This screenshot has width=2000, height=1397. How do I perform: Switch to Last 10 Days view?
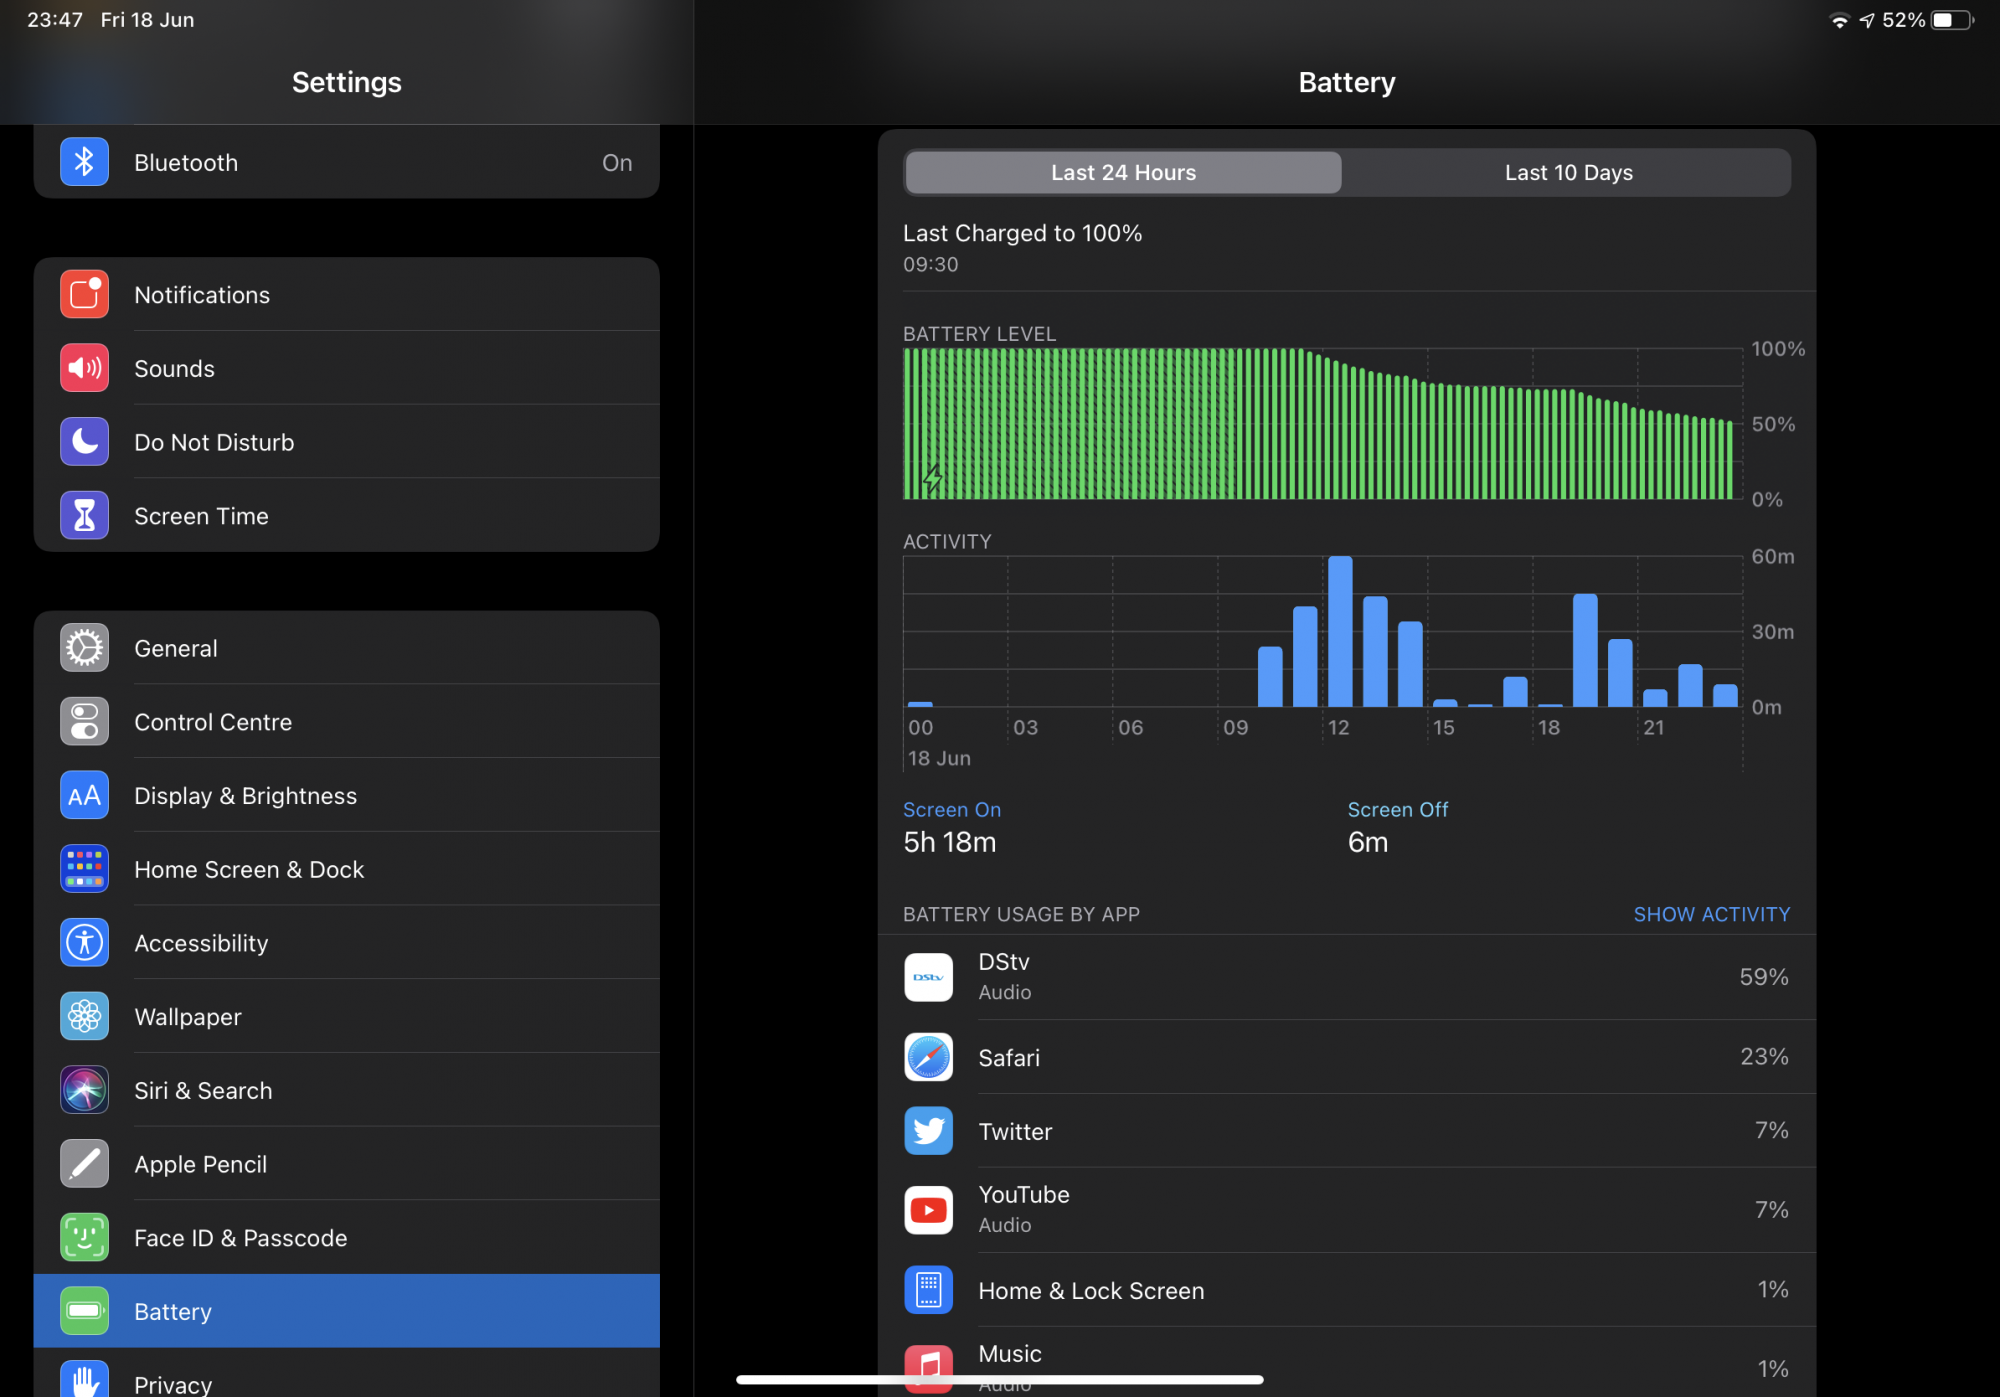coord(1568,173)
